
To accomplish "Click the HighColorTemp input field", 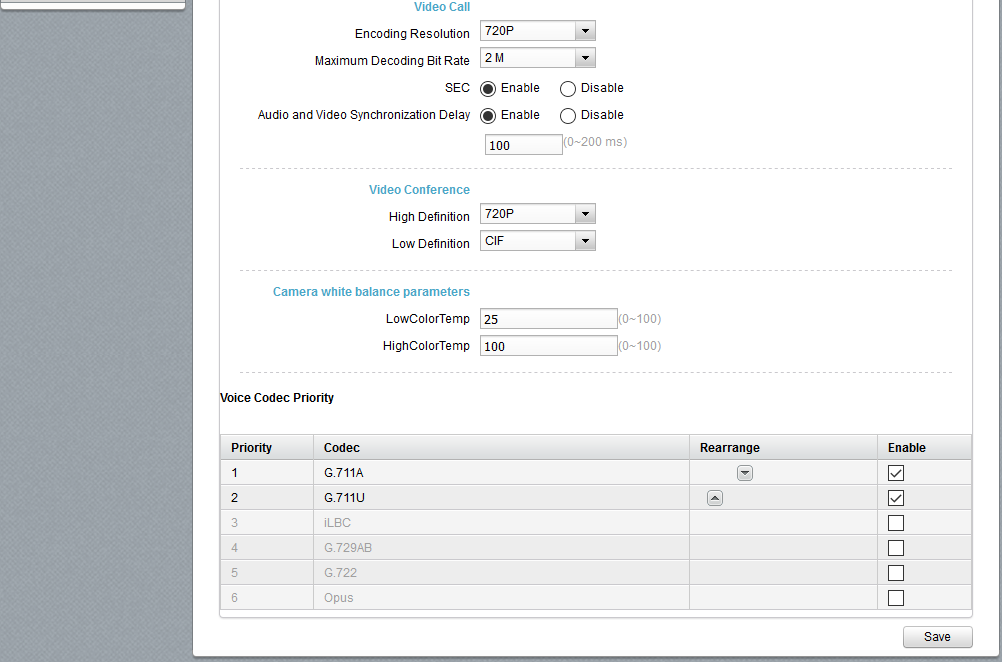I will click(x=548, y=346).
